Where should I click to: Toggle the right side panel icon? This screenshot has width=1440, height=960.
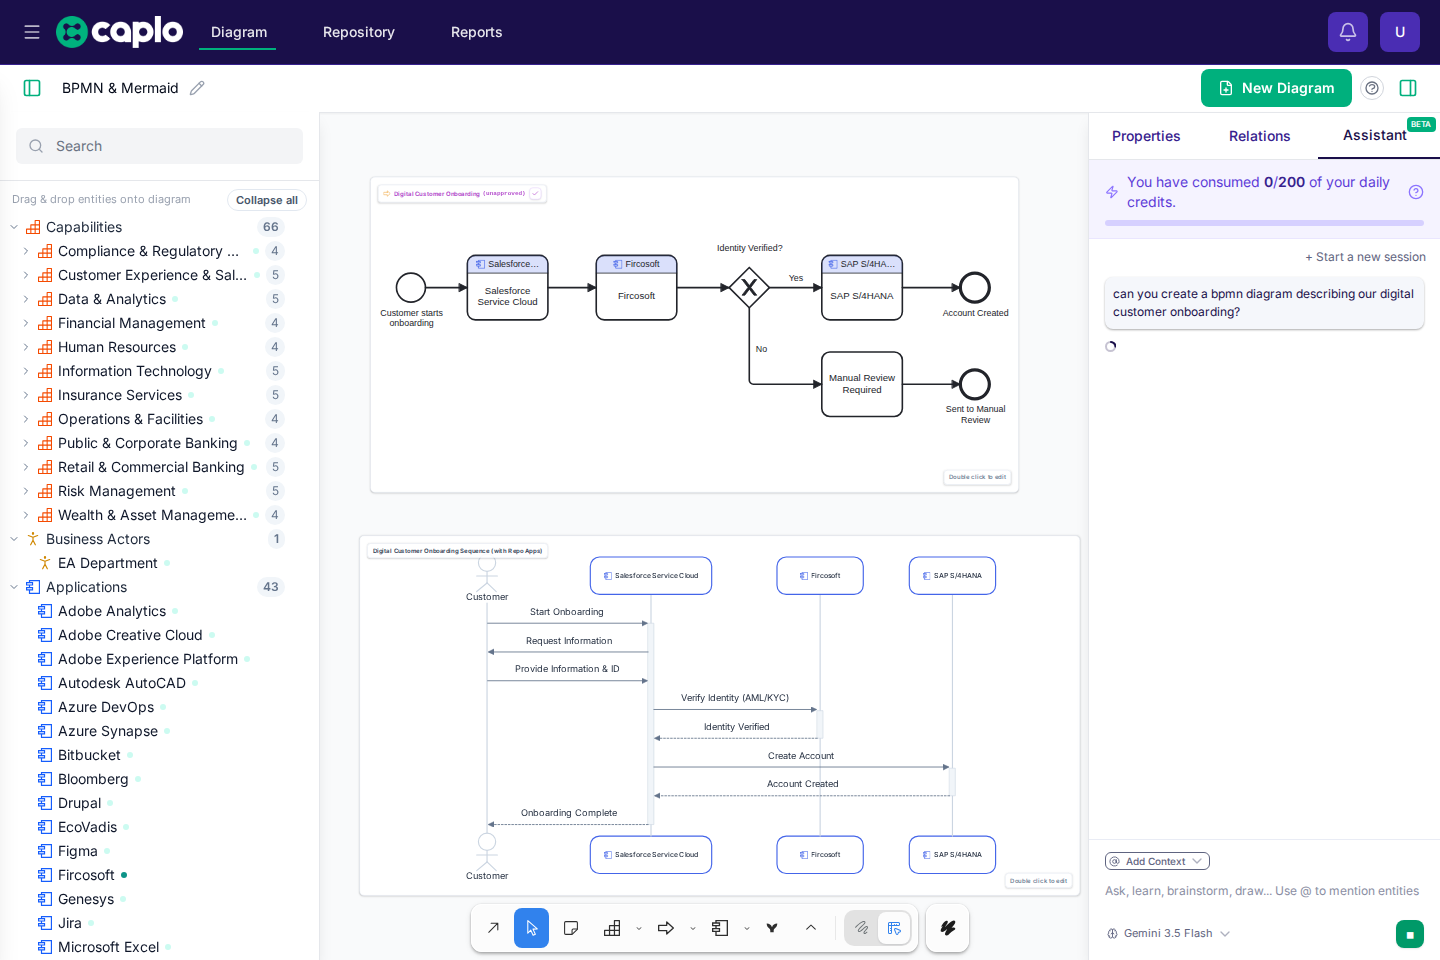click(1408, 88)
